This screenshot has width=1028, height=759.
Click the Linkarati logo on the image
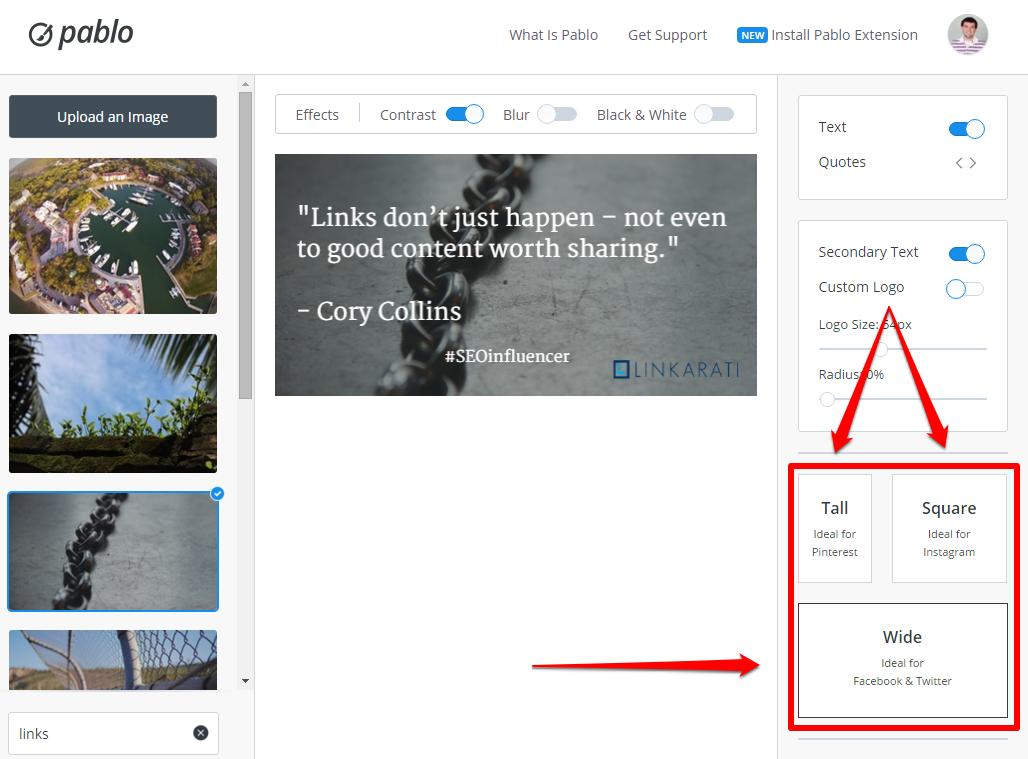(x=675, y=369)
